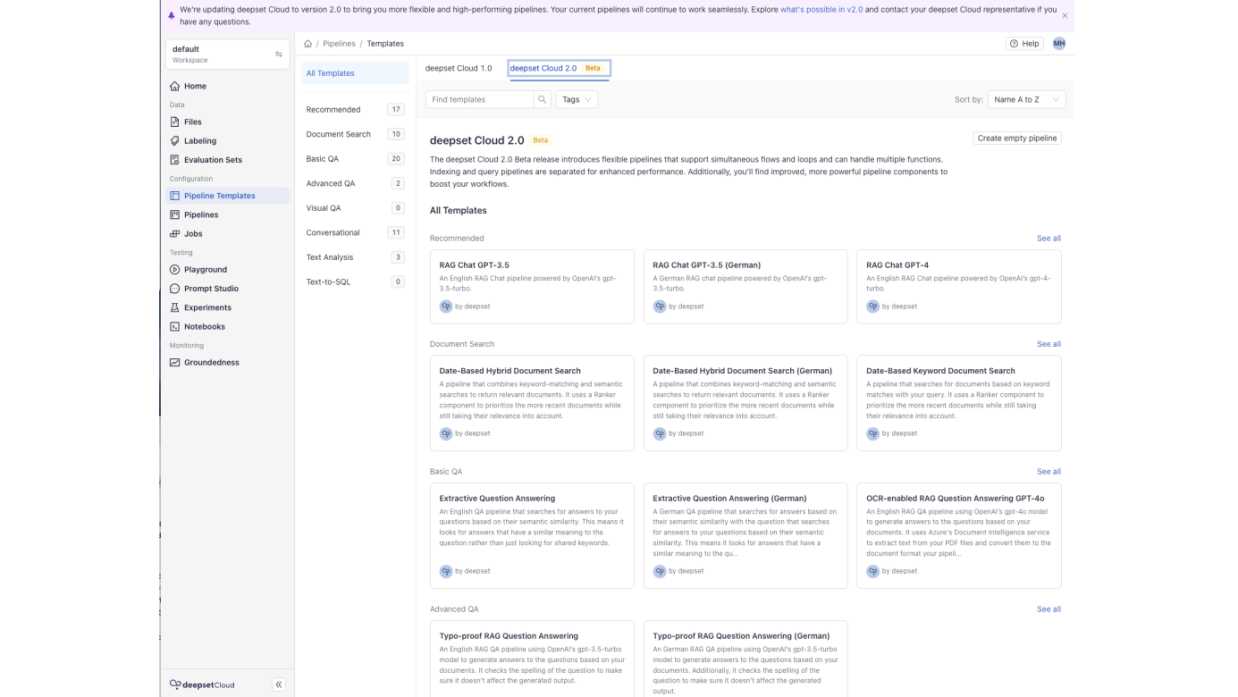
Task: Open Notebooks from sidebar
Action: click(204, 327)
